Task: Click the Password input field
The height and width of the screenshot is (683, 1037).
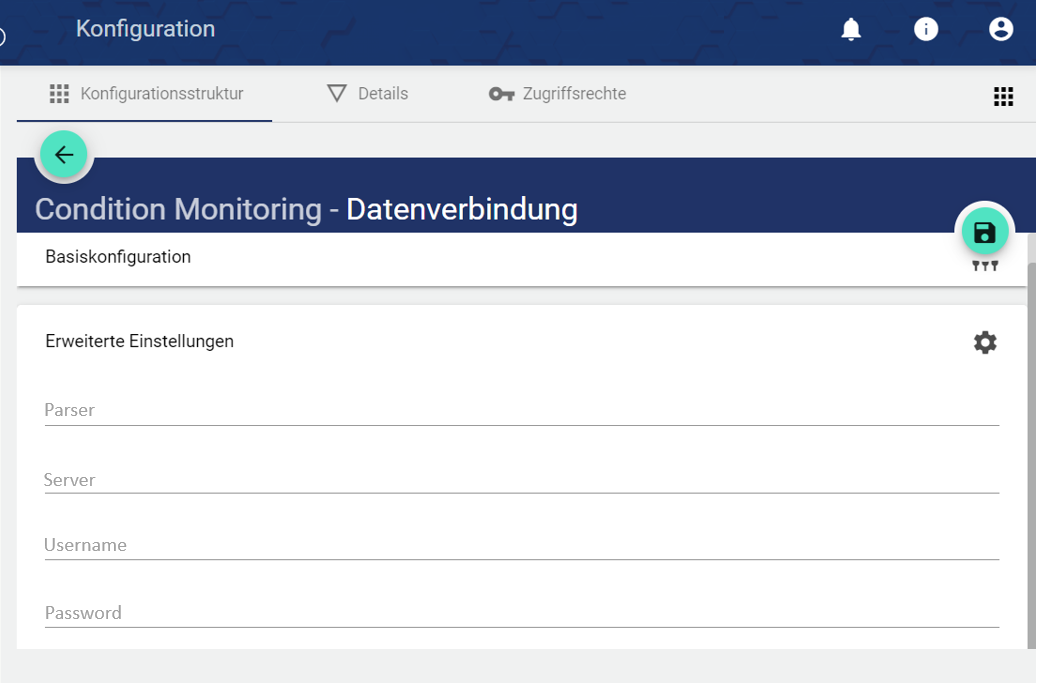Action: point(520,613)
